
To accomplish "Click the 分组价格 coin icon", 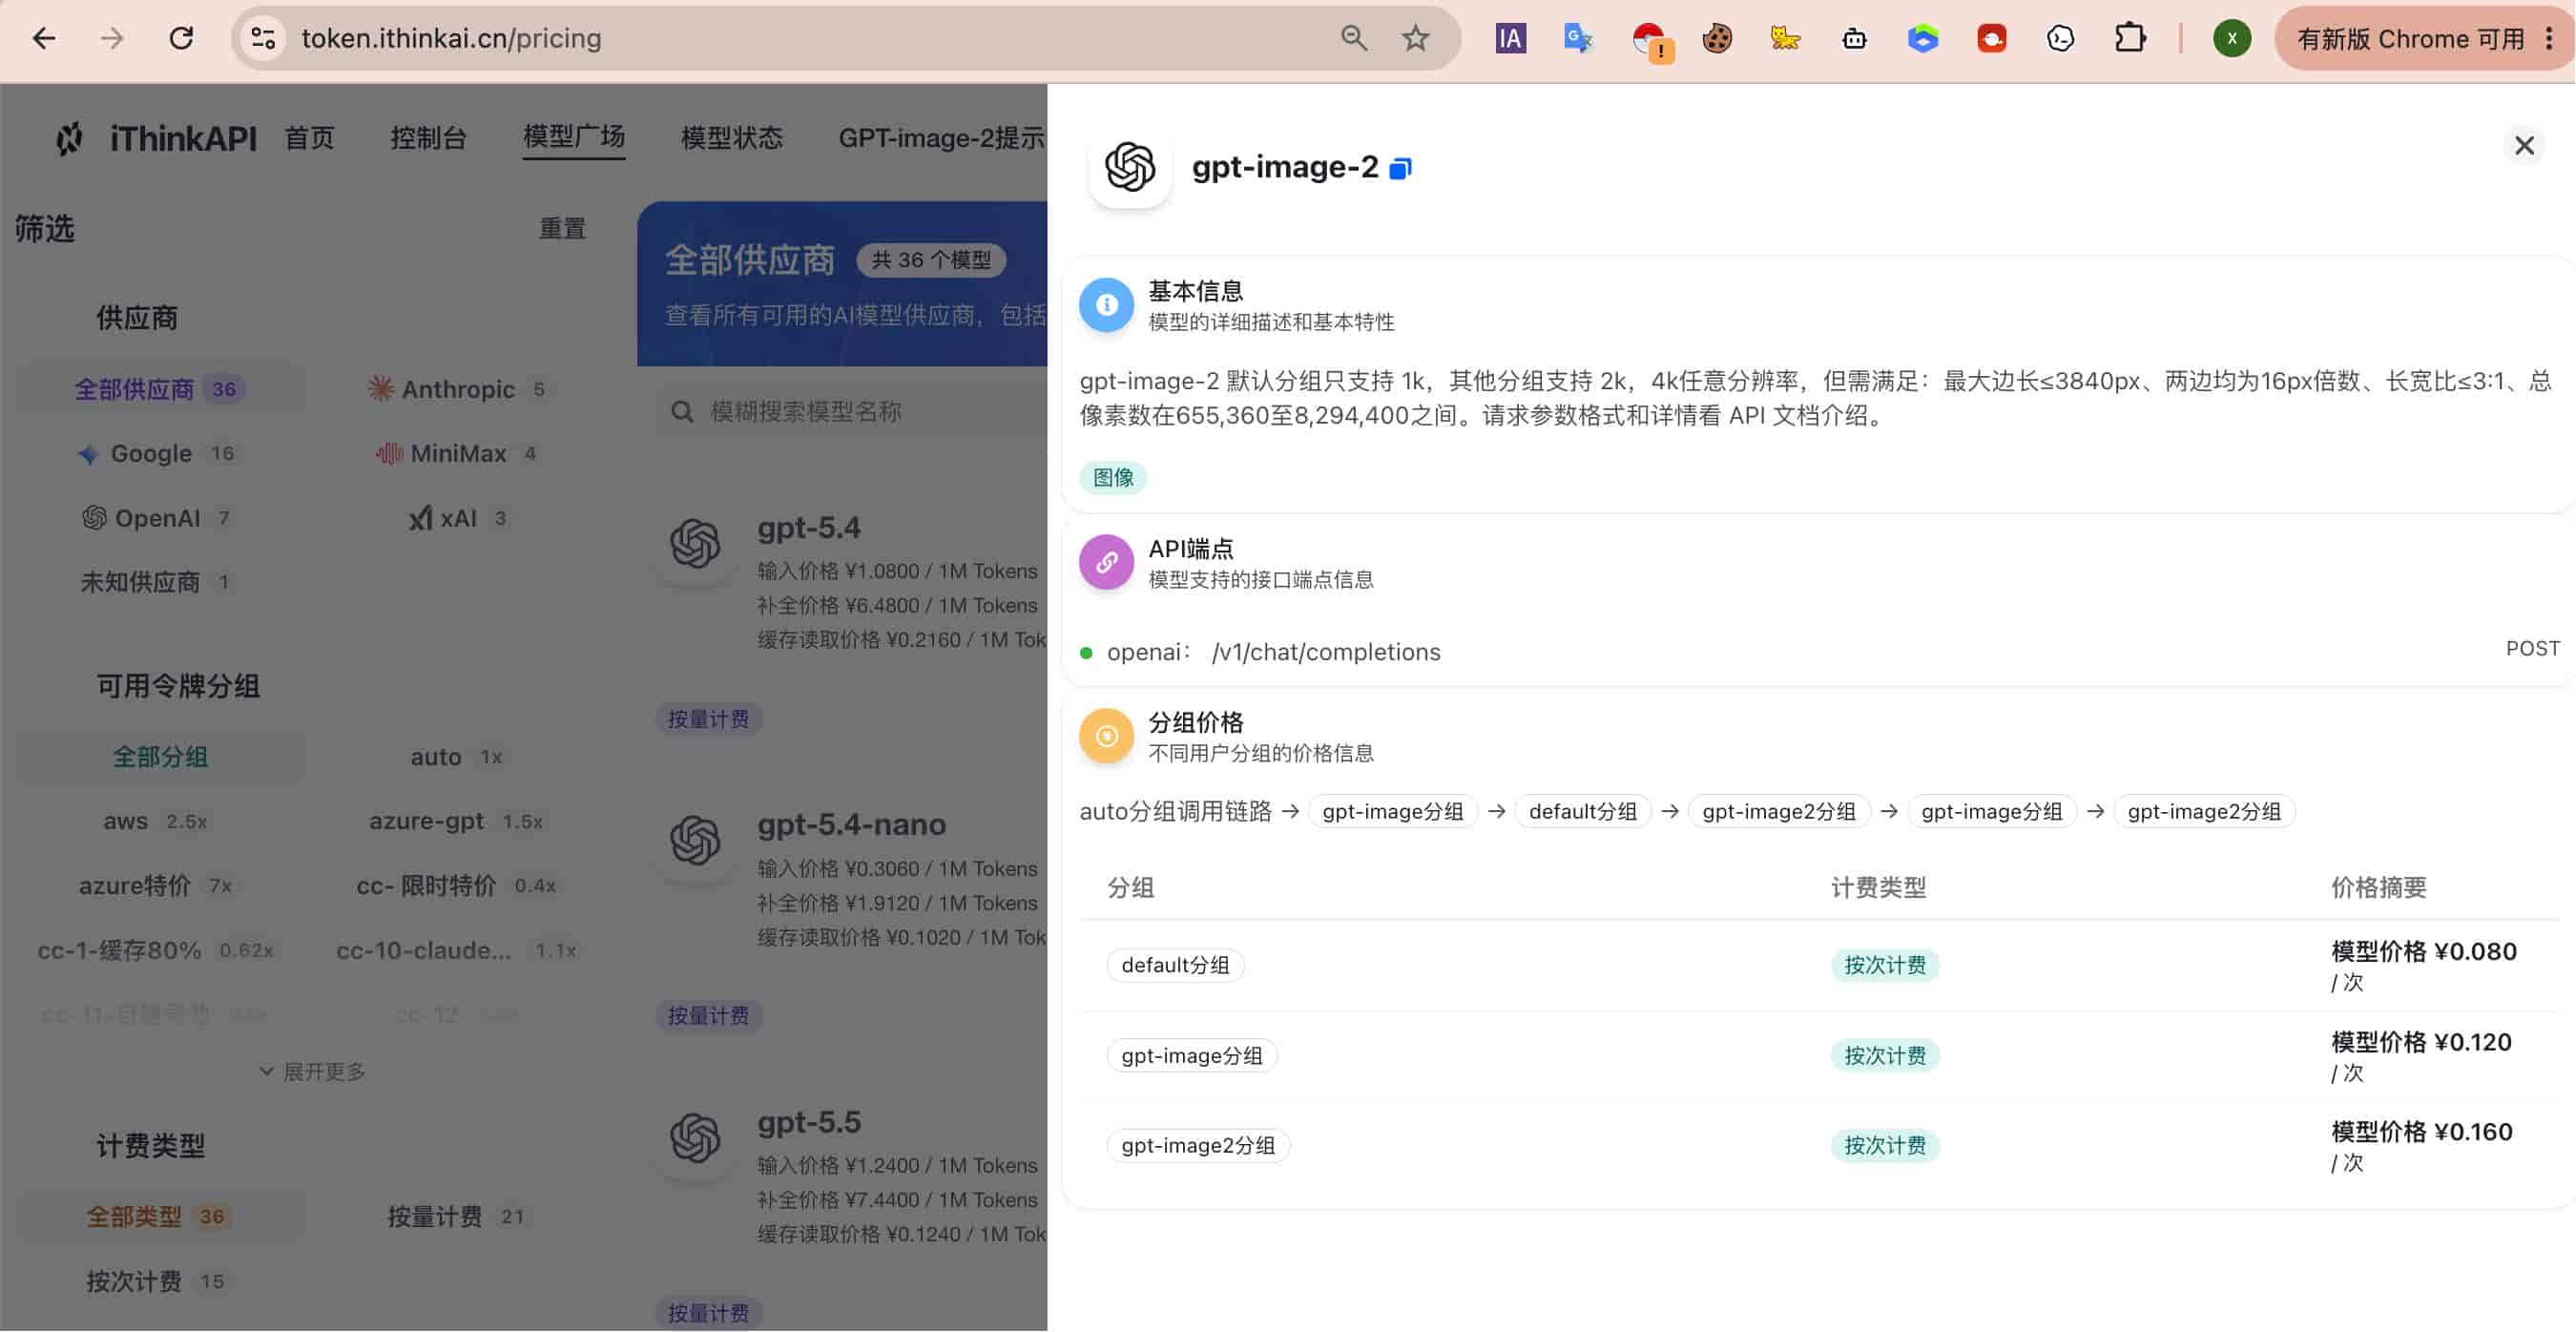I will 1106,736.
